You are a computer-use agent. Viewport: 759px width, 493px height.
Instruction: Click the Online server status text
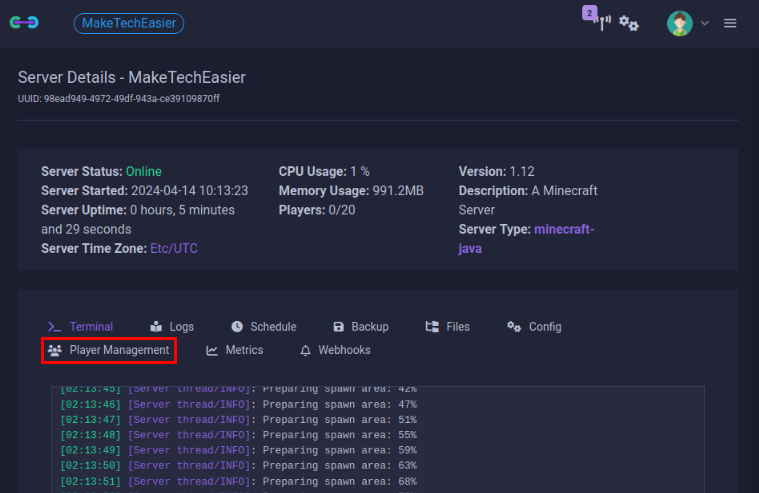(x=144, y=171)
